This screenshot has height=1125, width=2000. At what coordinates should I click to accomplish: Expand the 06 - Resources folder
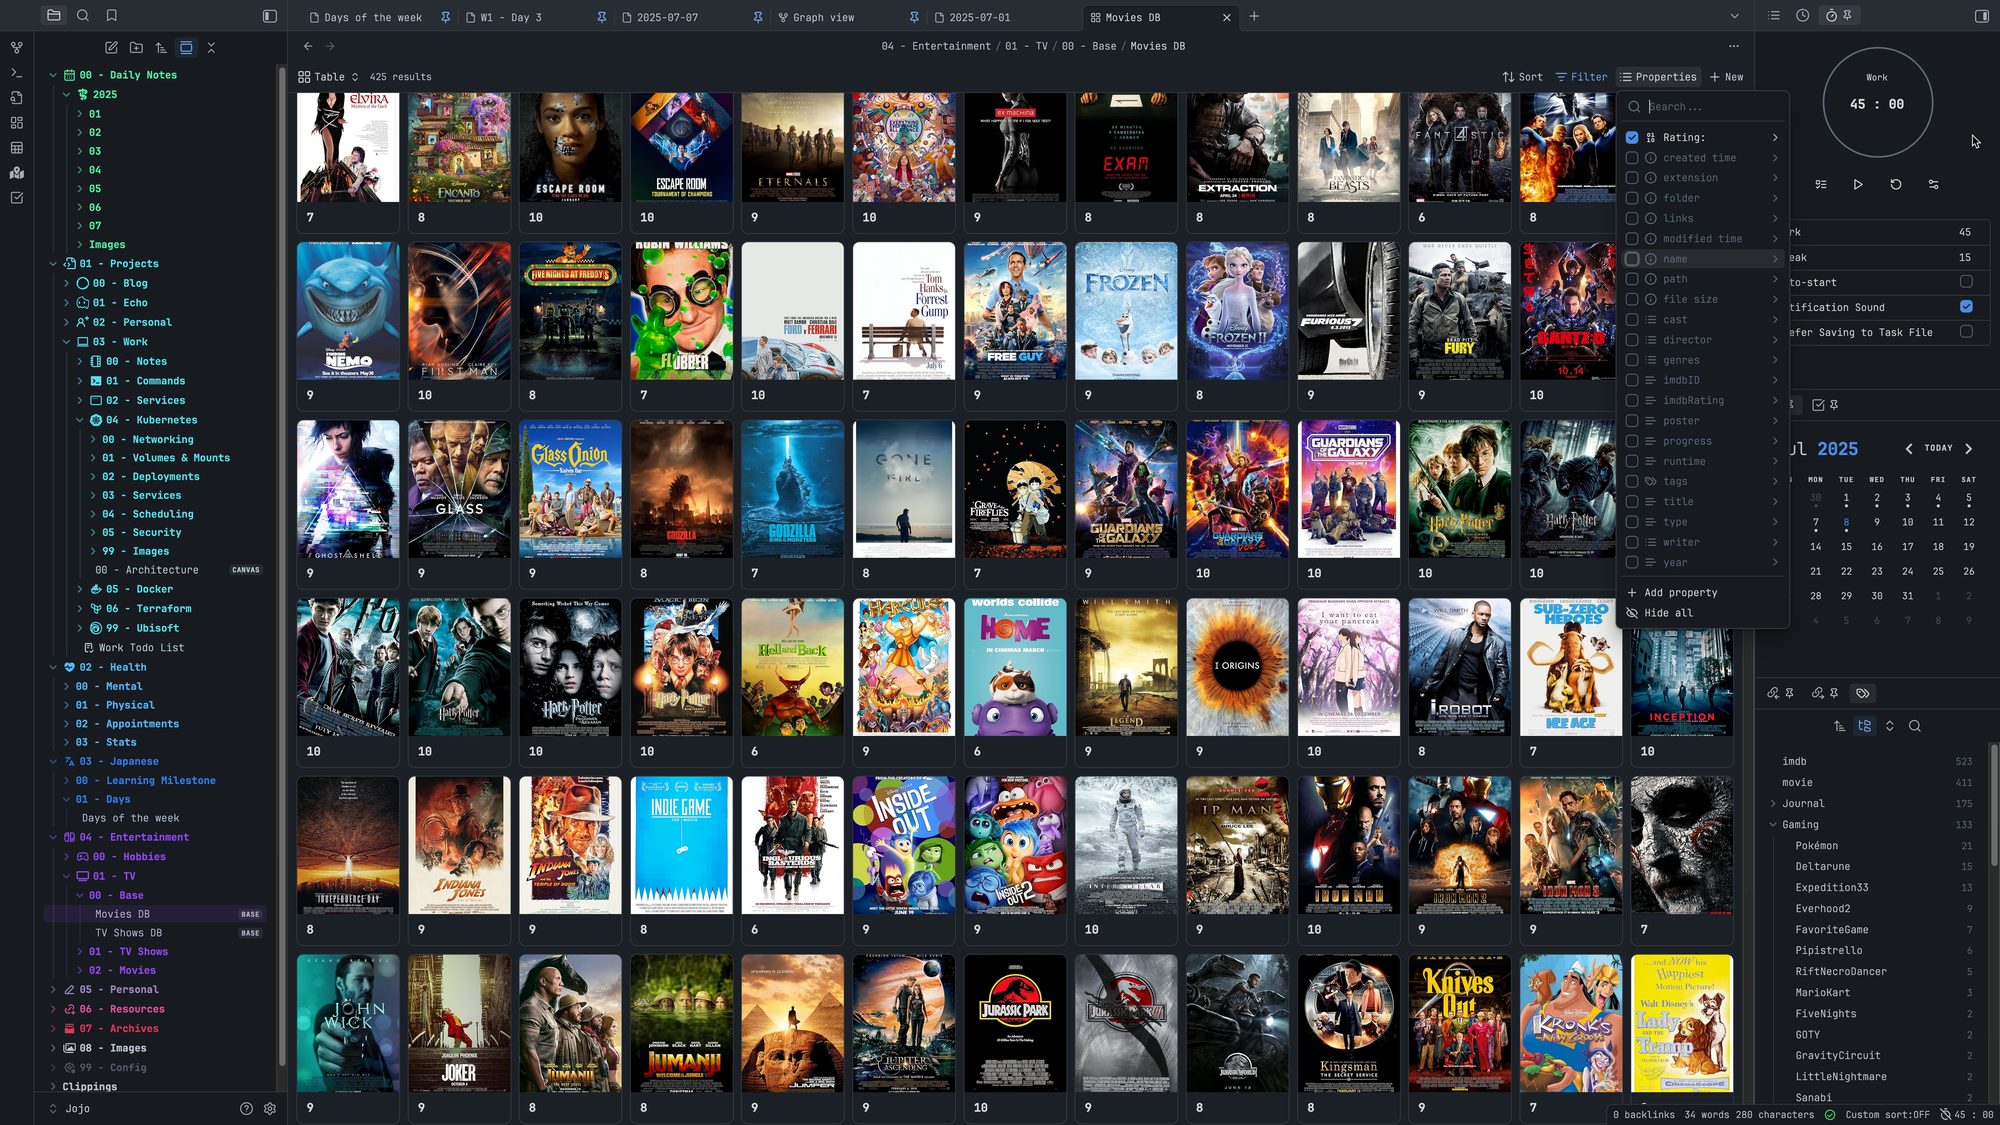coord(54,1009)
